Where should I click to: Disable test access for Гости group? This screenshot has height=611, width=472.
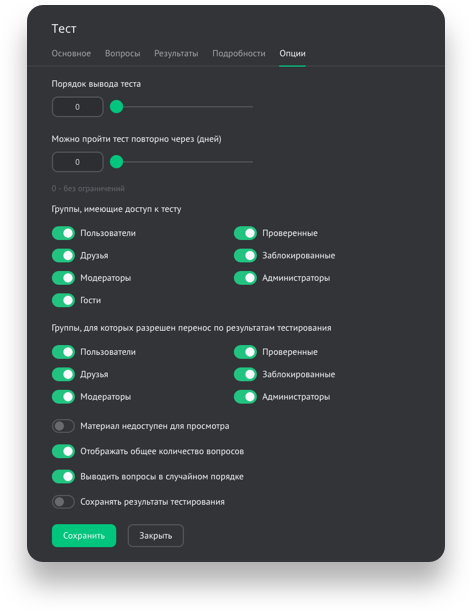pos(63,300)
